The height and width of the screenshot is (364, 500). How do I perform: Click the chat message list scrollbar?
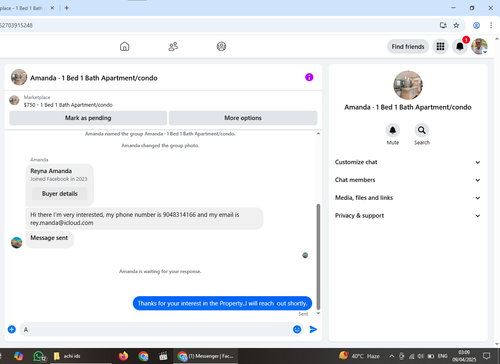pos(318,257)
